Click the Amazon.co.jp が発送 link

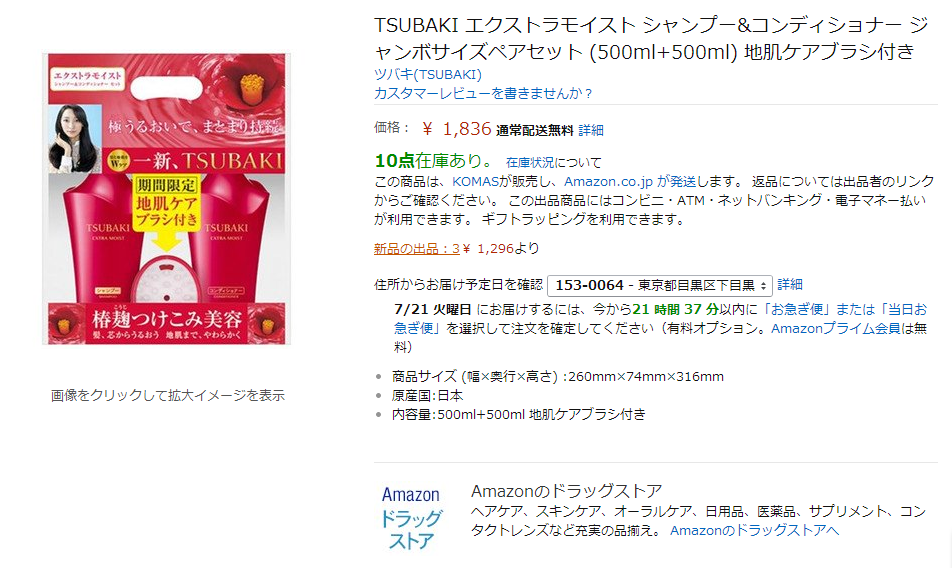(x=630, y=181)
